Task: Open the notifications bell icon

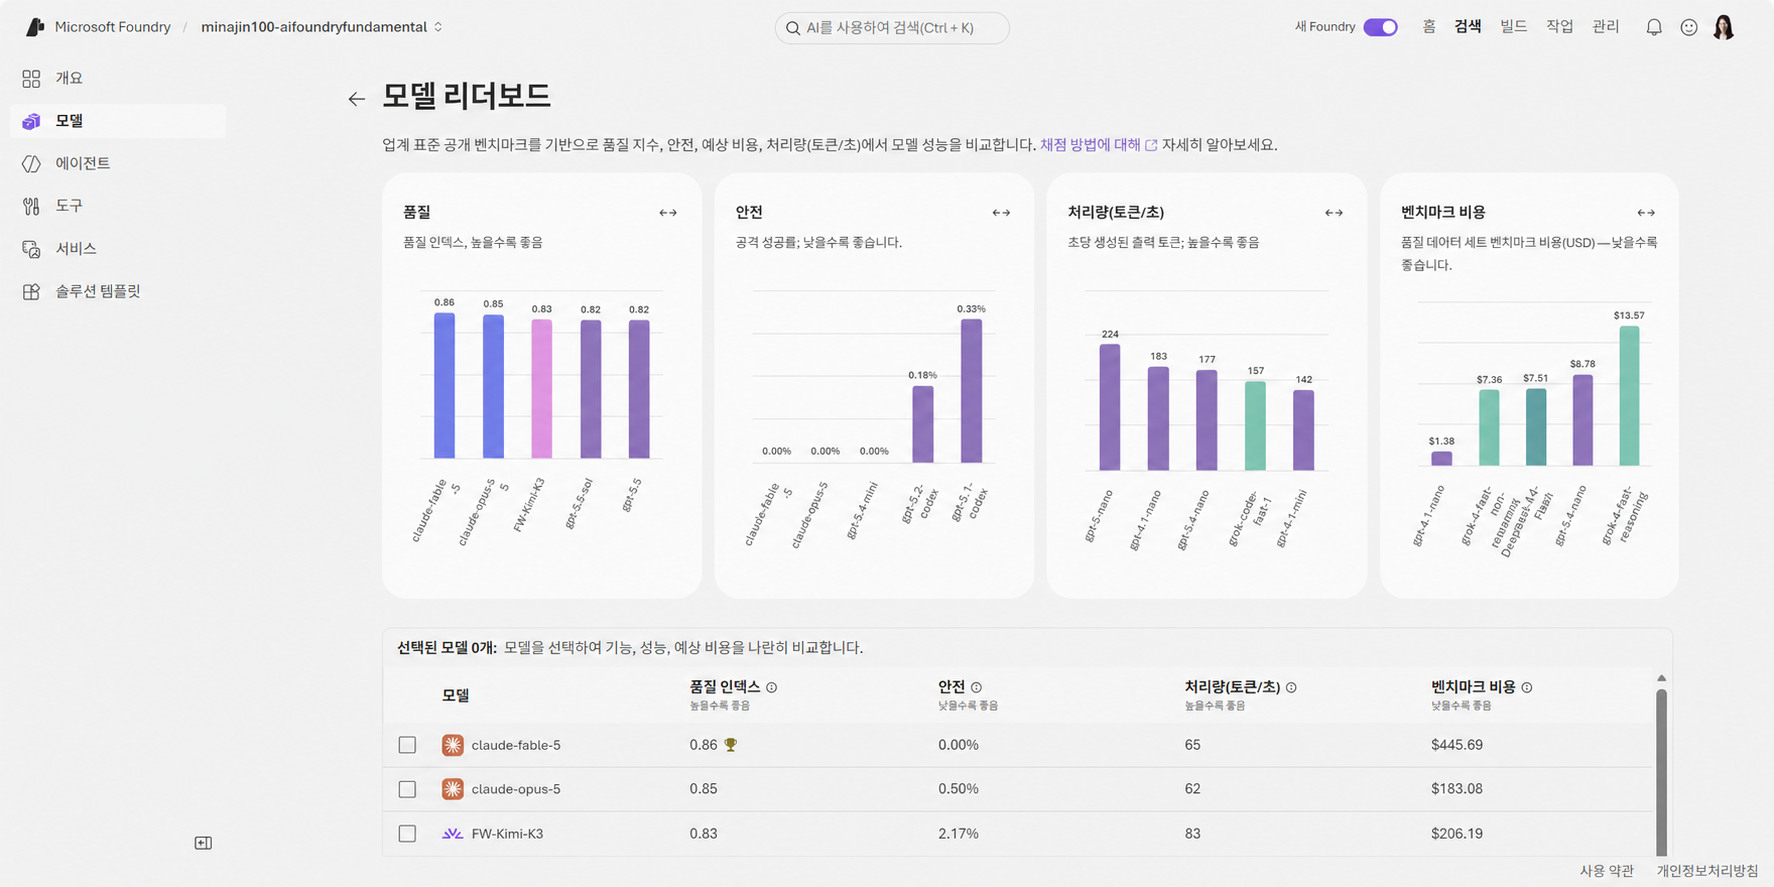Action: [x=1654, y=27]
